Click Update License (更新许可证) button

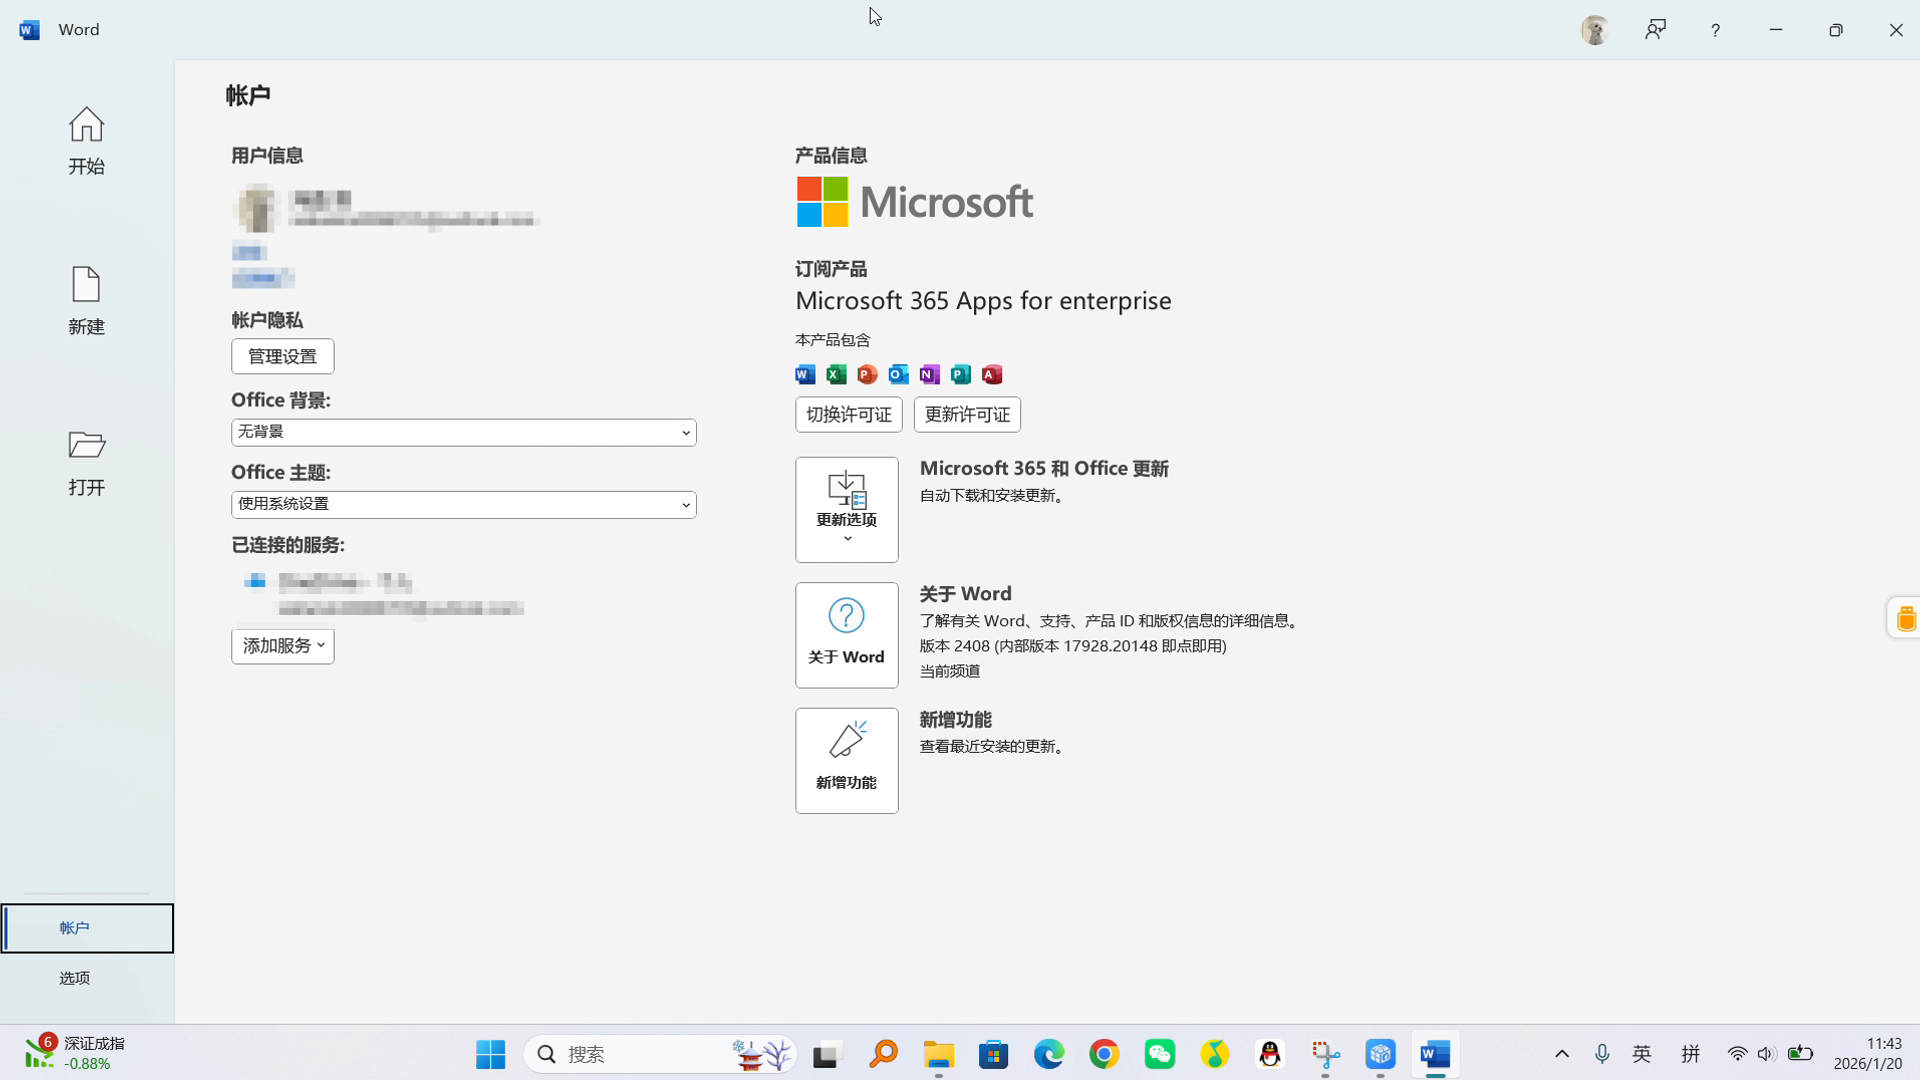967,415
